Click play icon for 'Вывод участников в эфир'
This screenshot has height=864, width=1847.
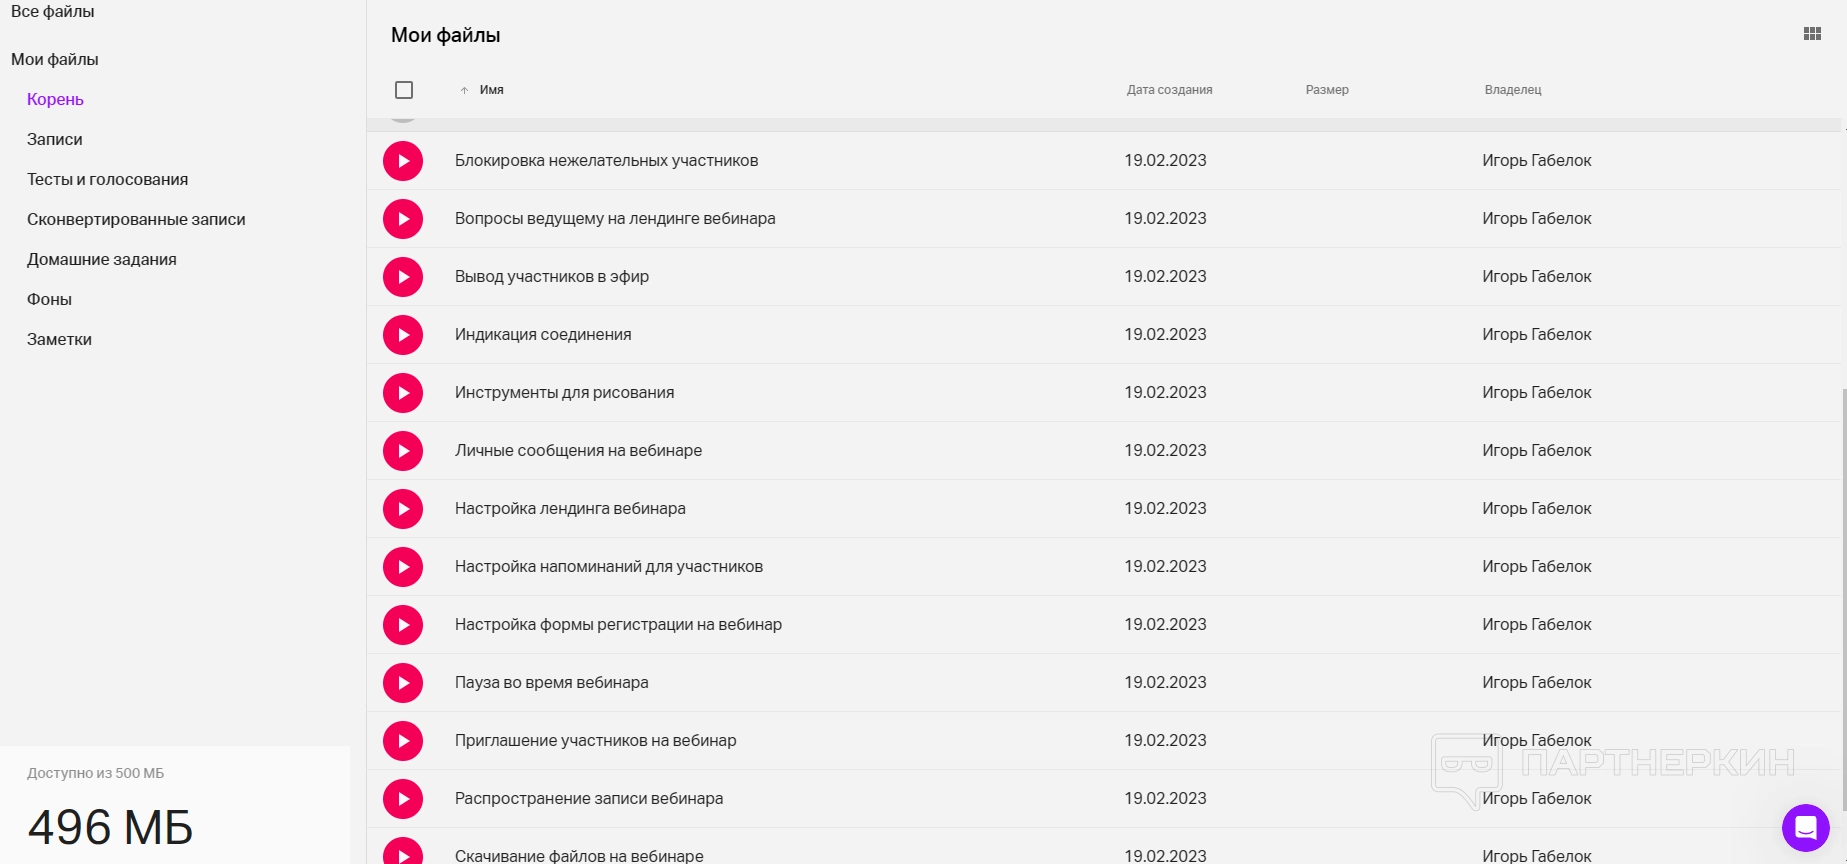[403, 277]
